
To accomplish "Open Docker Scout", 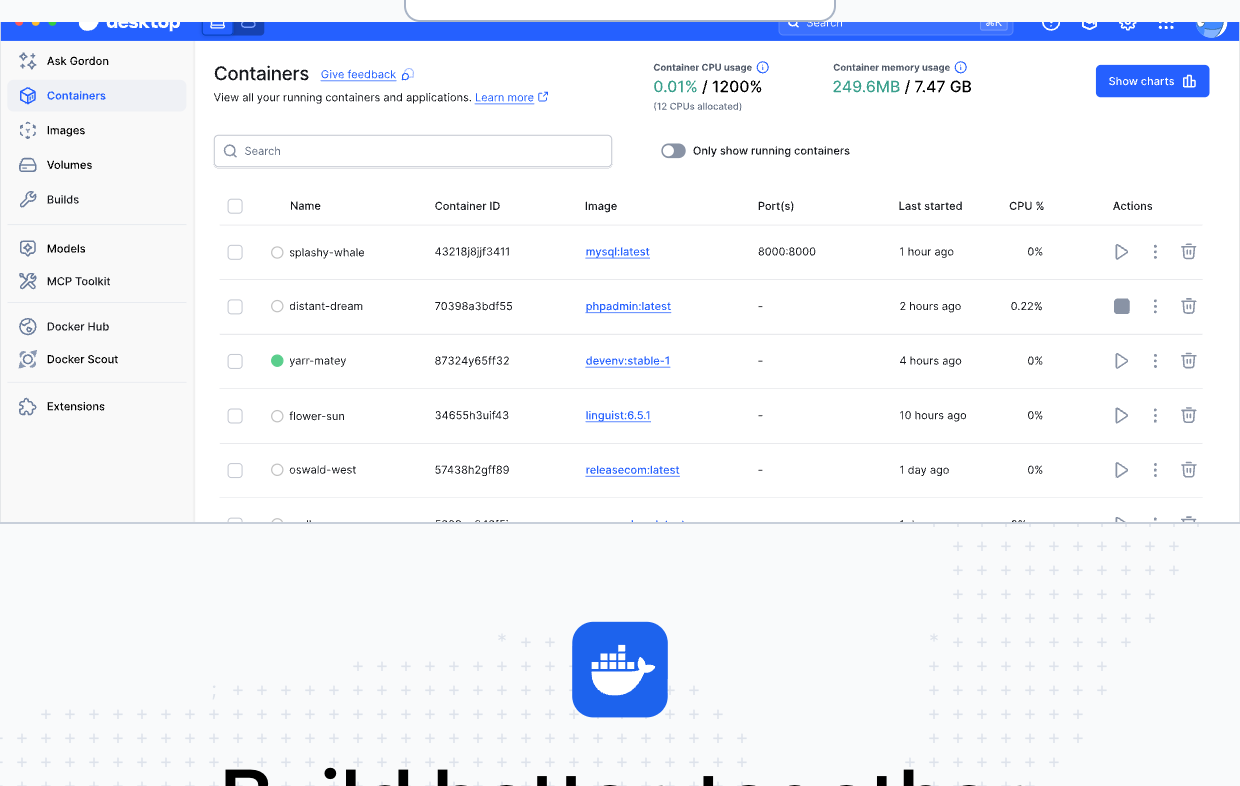I will tap(96, 359).
